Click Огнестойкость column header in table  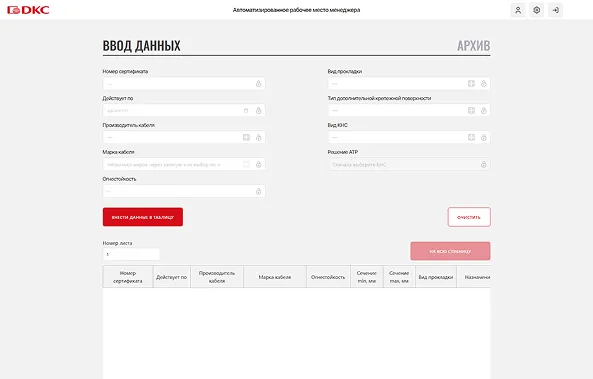point(328,277)
